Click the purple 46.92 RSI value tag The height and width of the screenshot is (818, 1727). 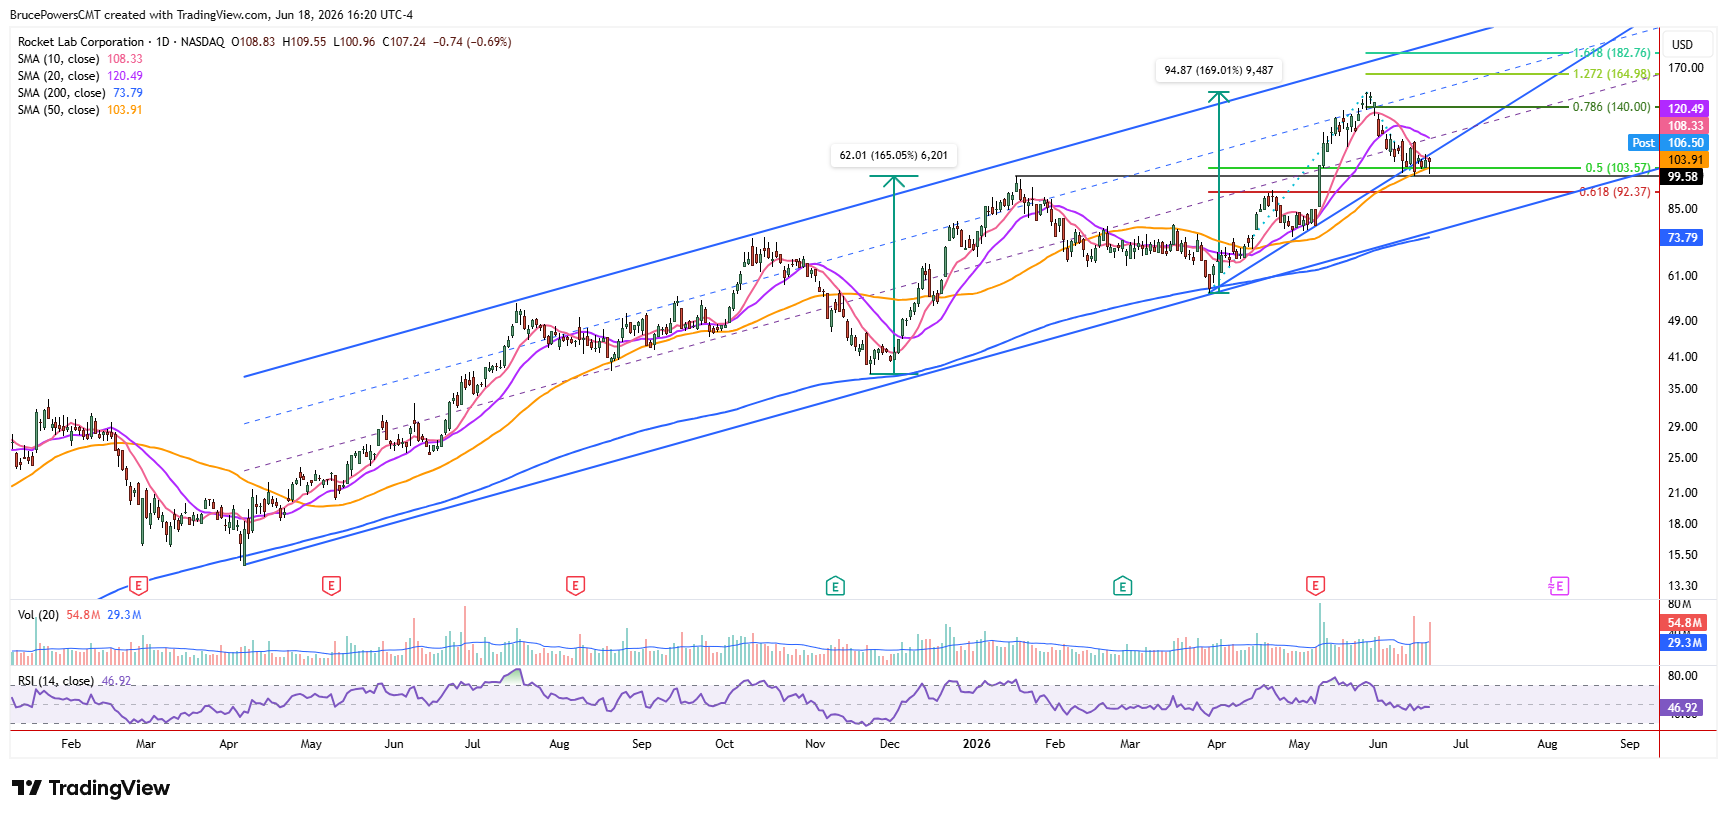tap(1683, 708)
